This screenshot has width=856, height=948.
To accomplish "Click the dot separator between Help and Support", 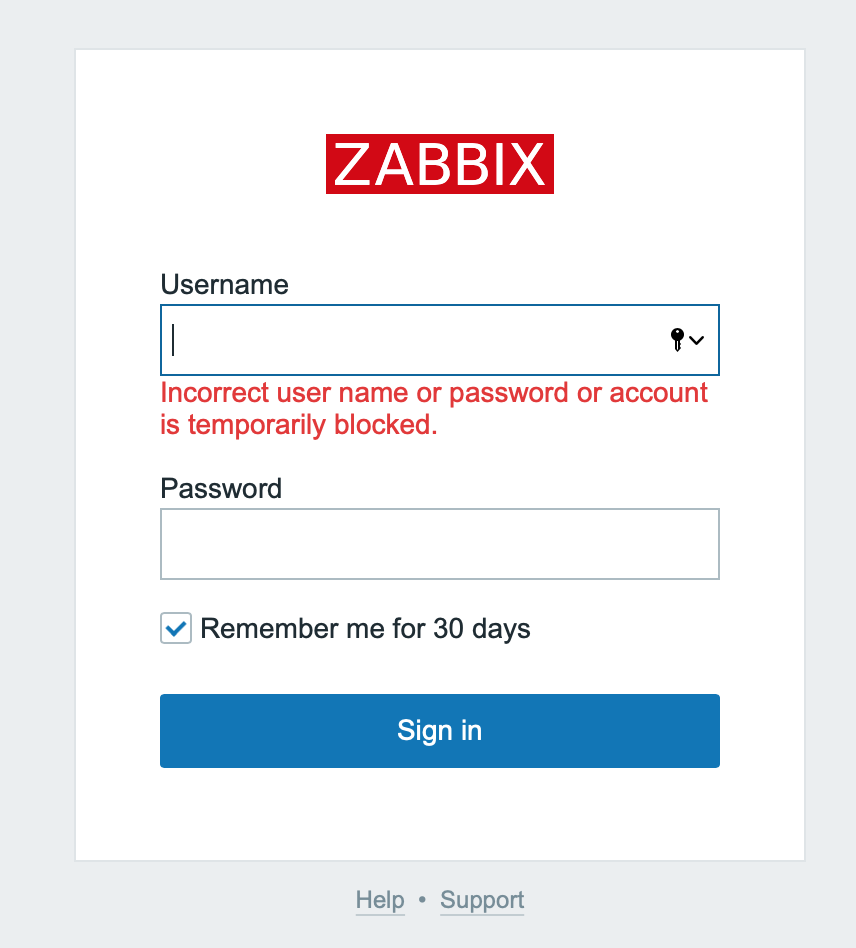I will point(422,900).
